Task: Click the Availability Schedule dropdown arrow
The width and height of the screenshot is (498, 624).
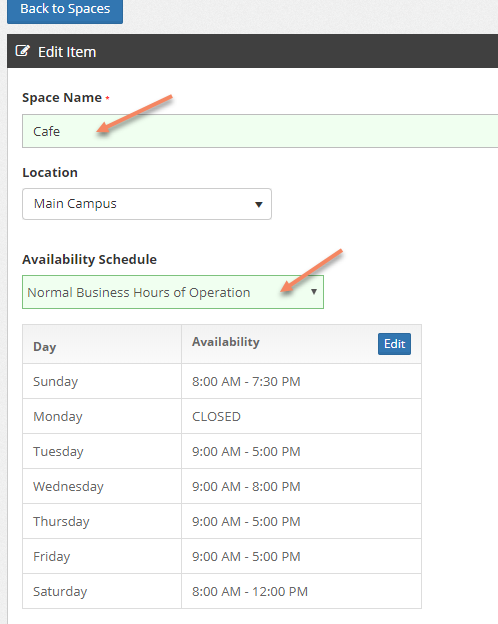Action: [x=314, y=292]
